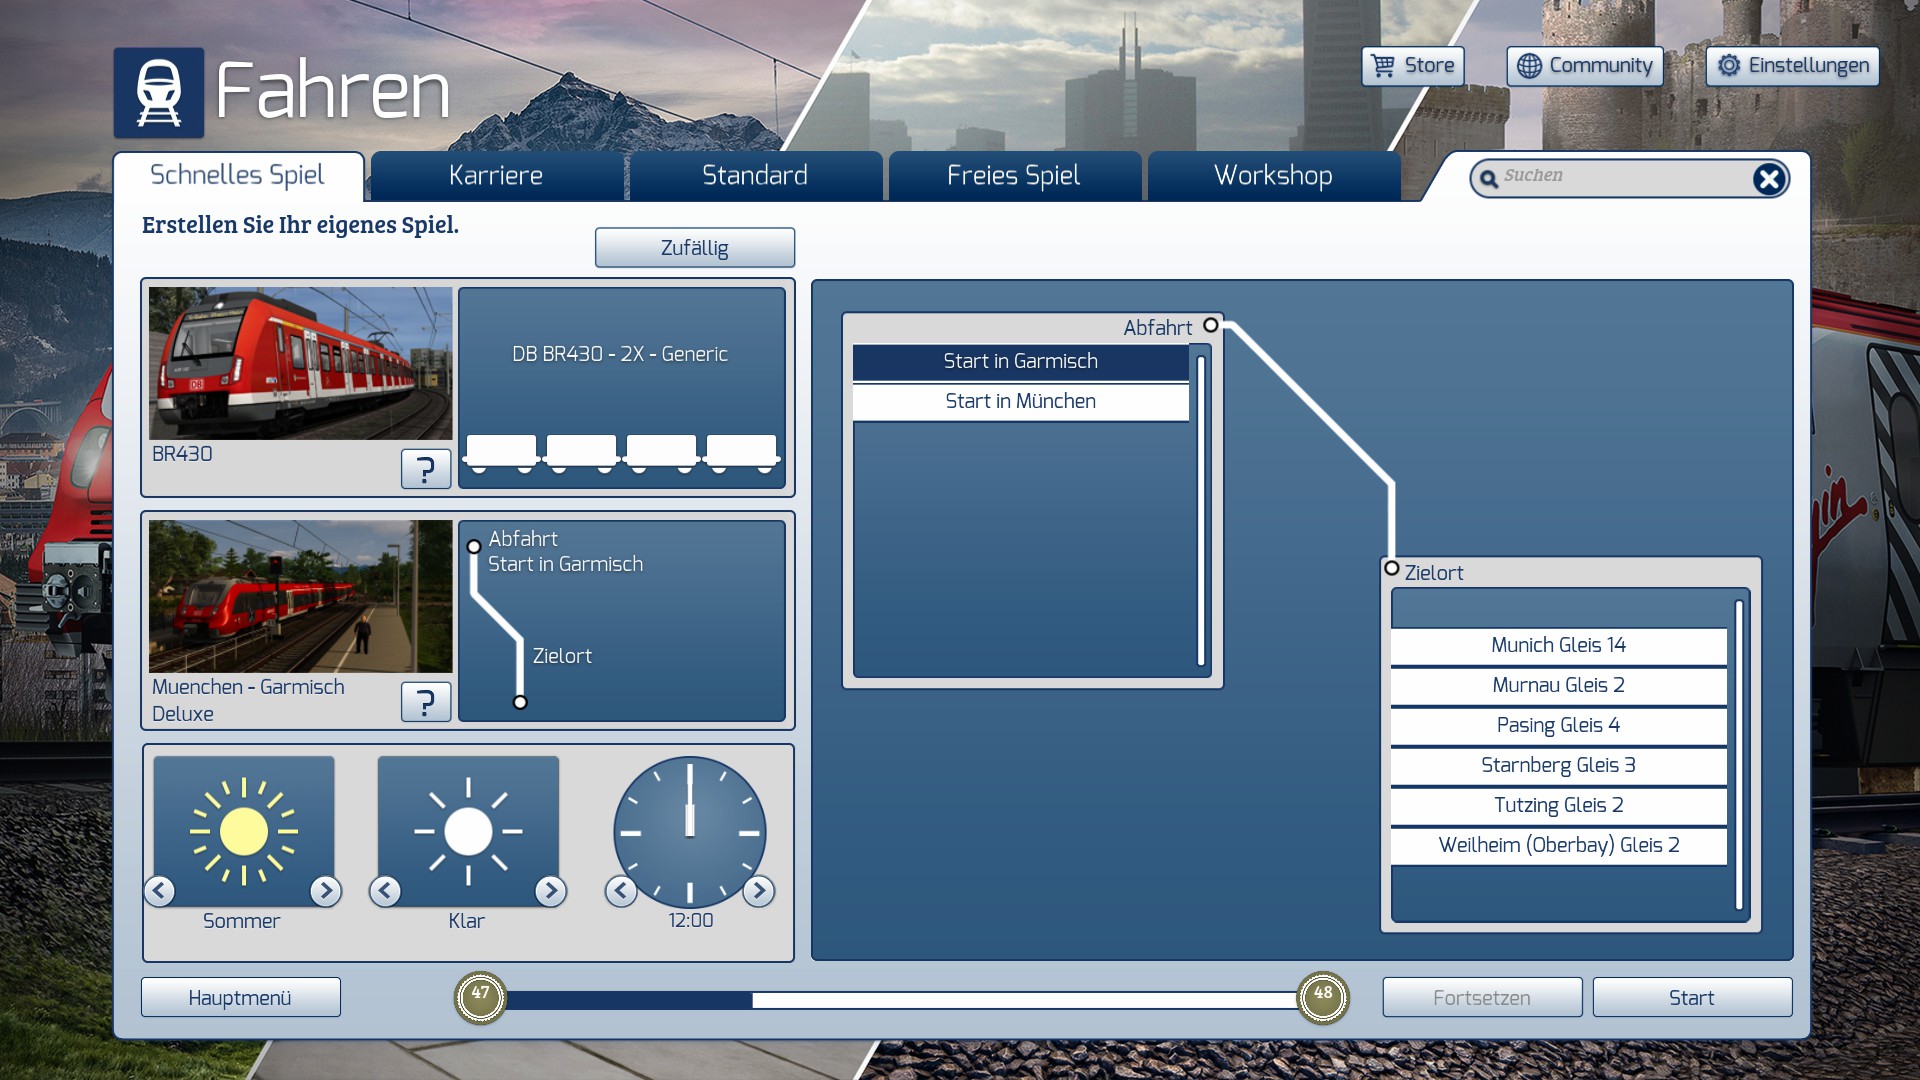Switch to previous weather arrow

click(x=385, y=891)
